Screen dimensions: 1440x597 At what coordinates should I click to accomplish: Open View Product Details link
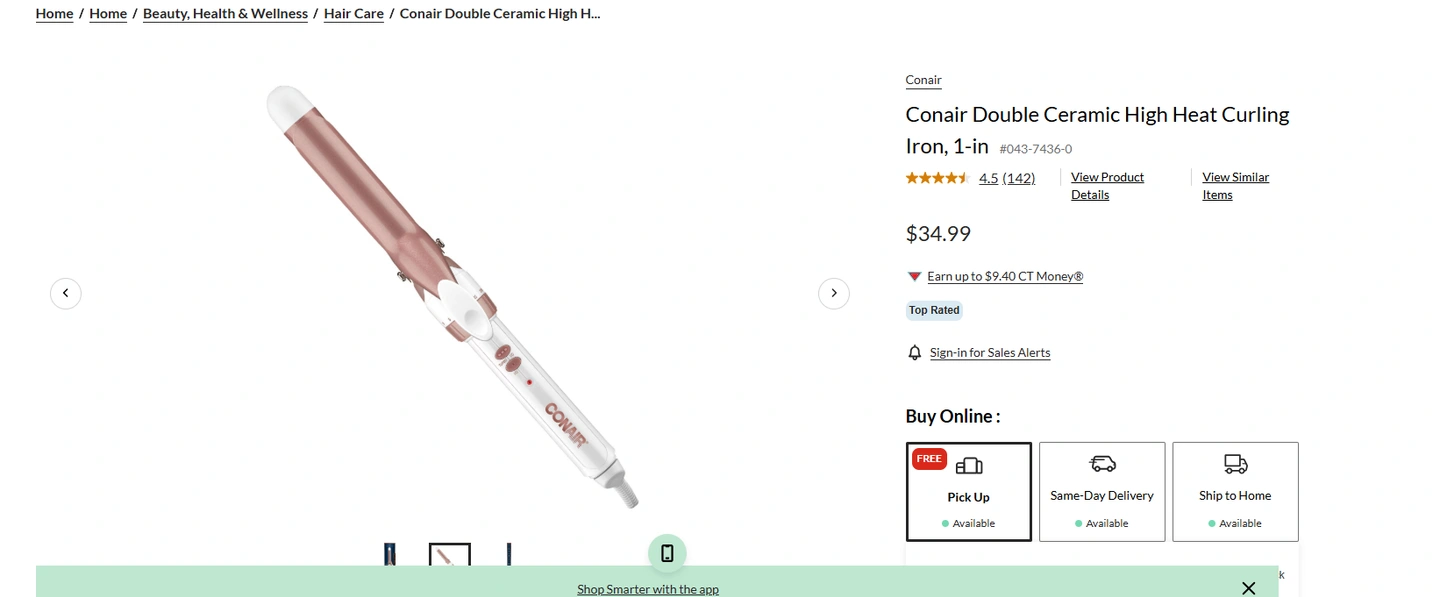(1107, 186)
